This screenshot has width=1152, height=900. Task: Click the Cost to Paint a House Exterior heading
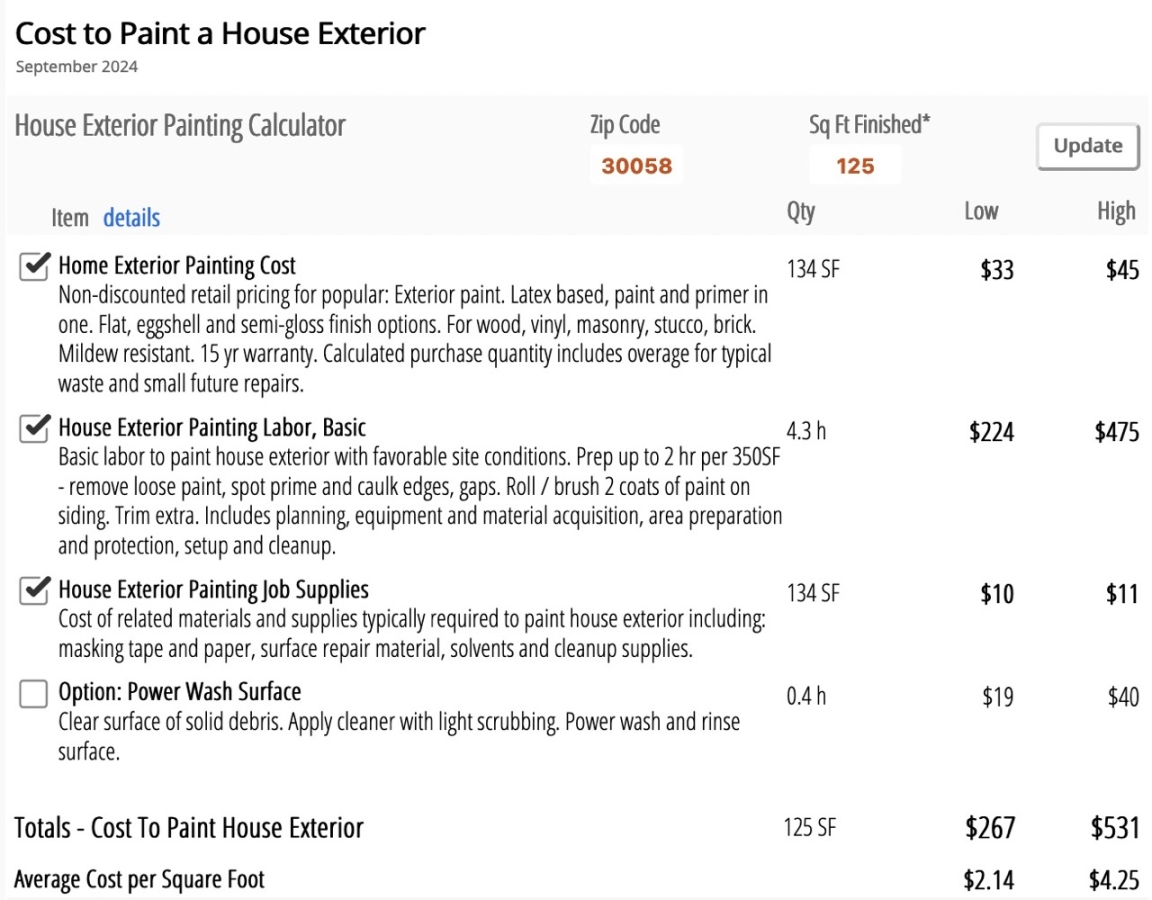pyautogui.click(x=220, y=34)
